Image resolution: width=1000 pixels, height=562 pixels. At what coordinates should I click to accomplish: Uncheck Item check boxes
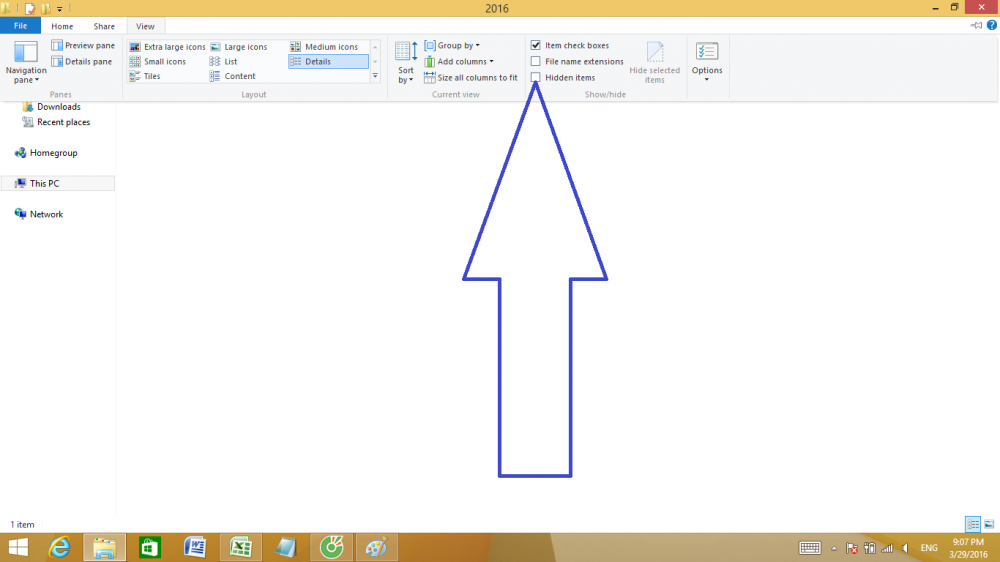pyautogui.click(x=536, y=45)
